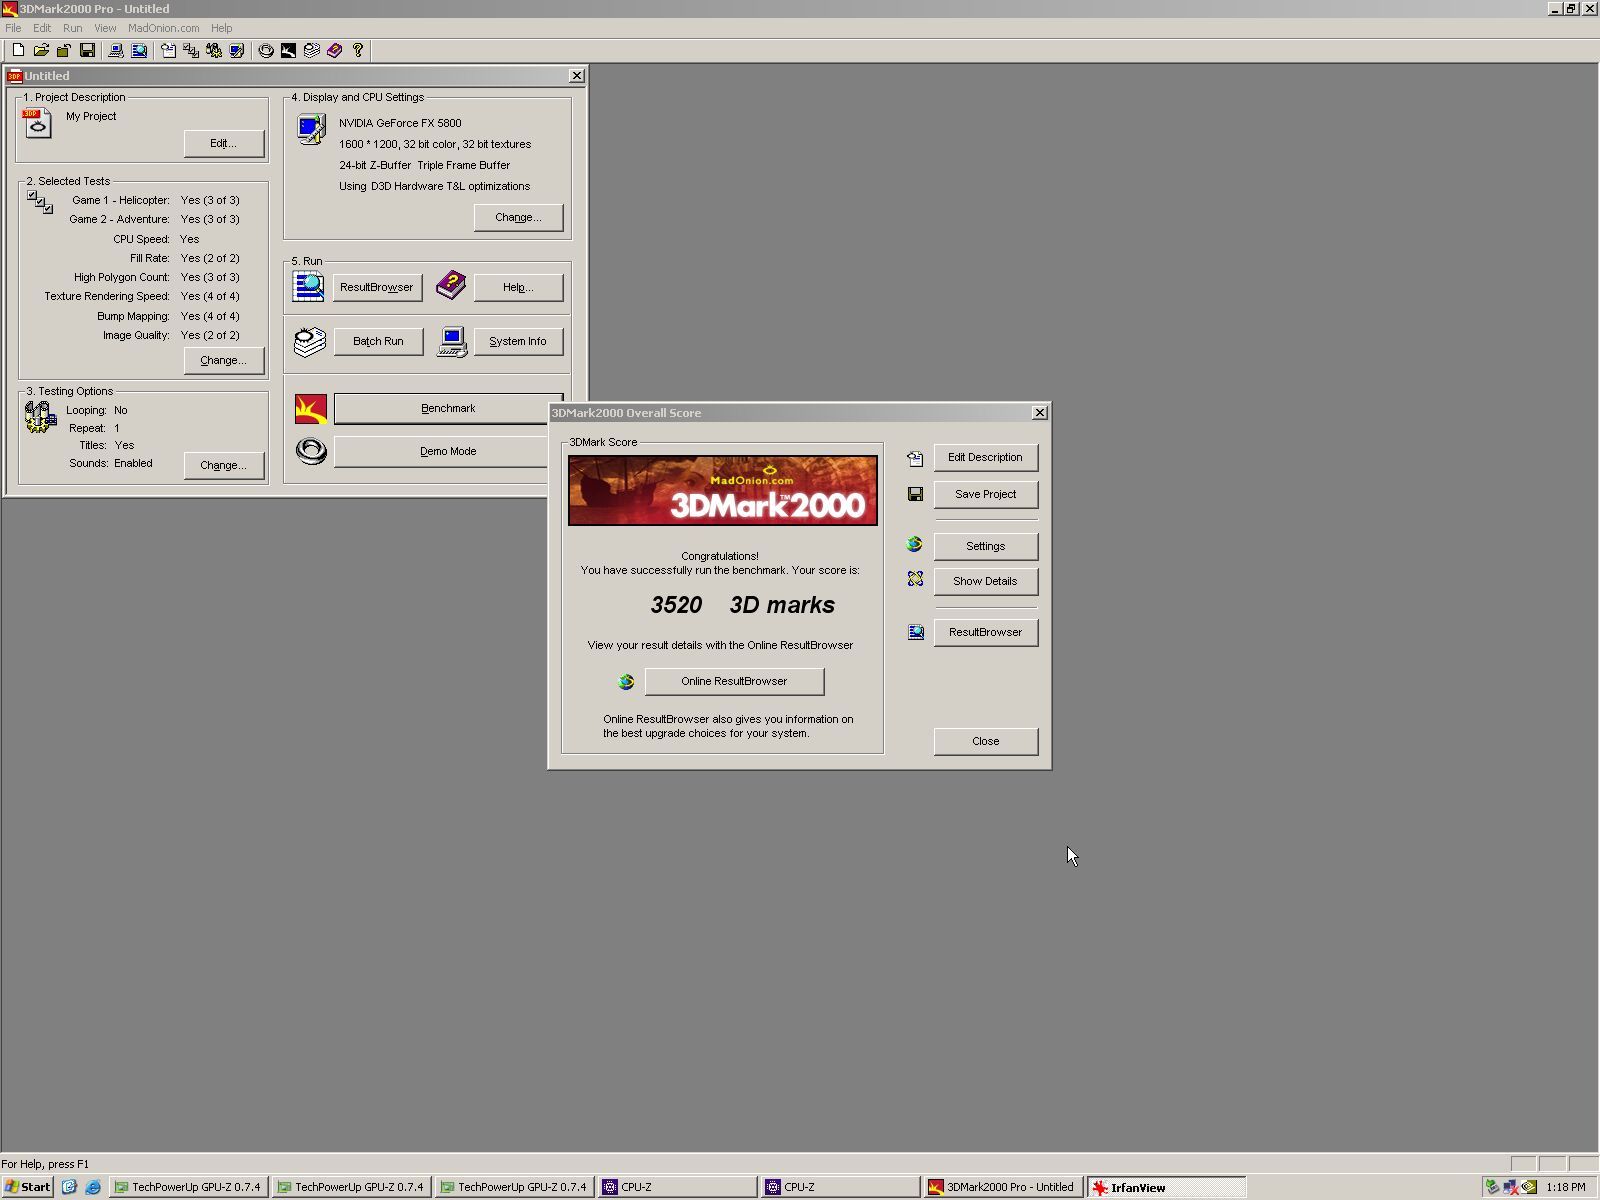Click the System Info computer toolbar icon
This screenshot has width=1600, height=1200.
coord(116,50)
